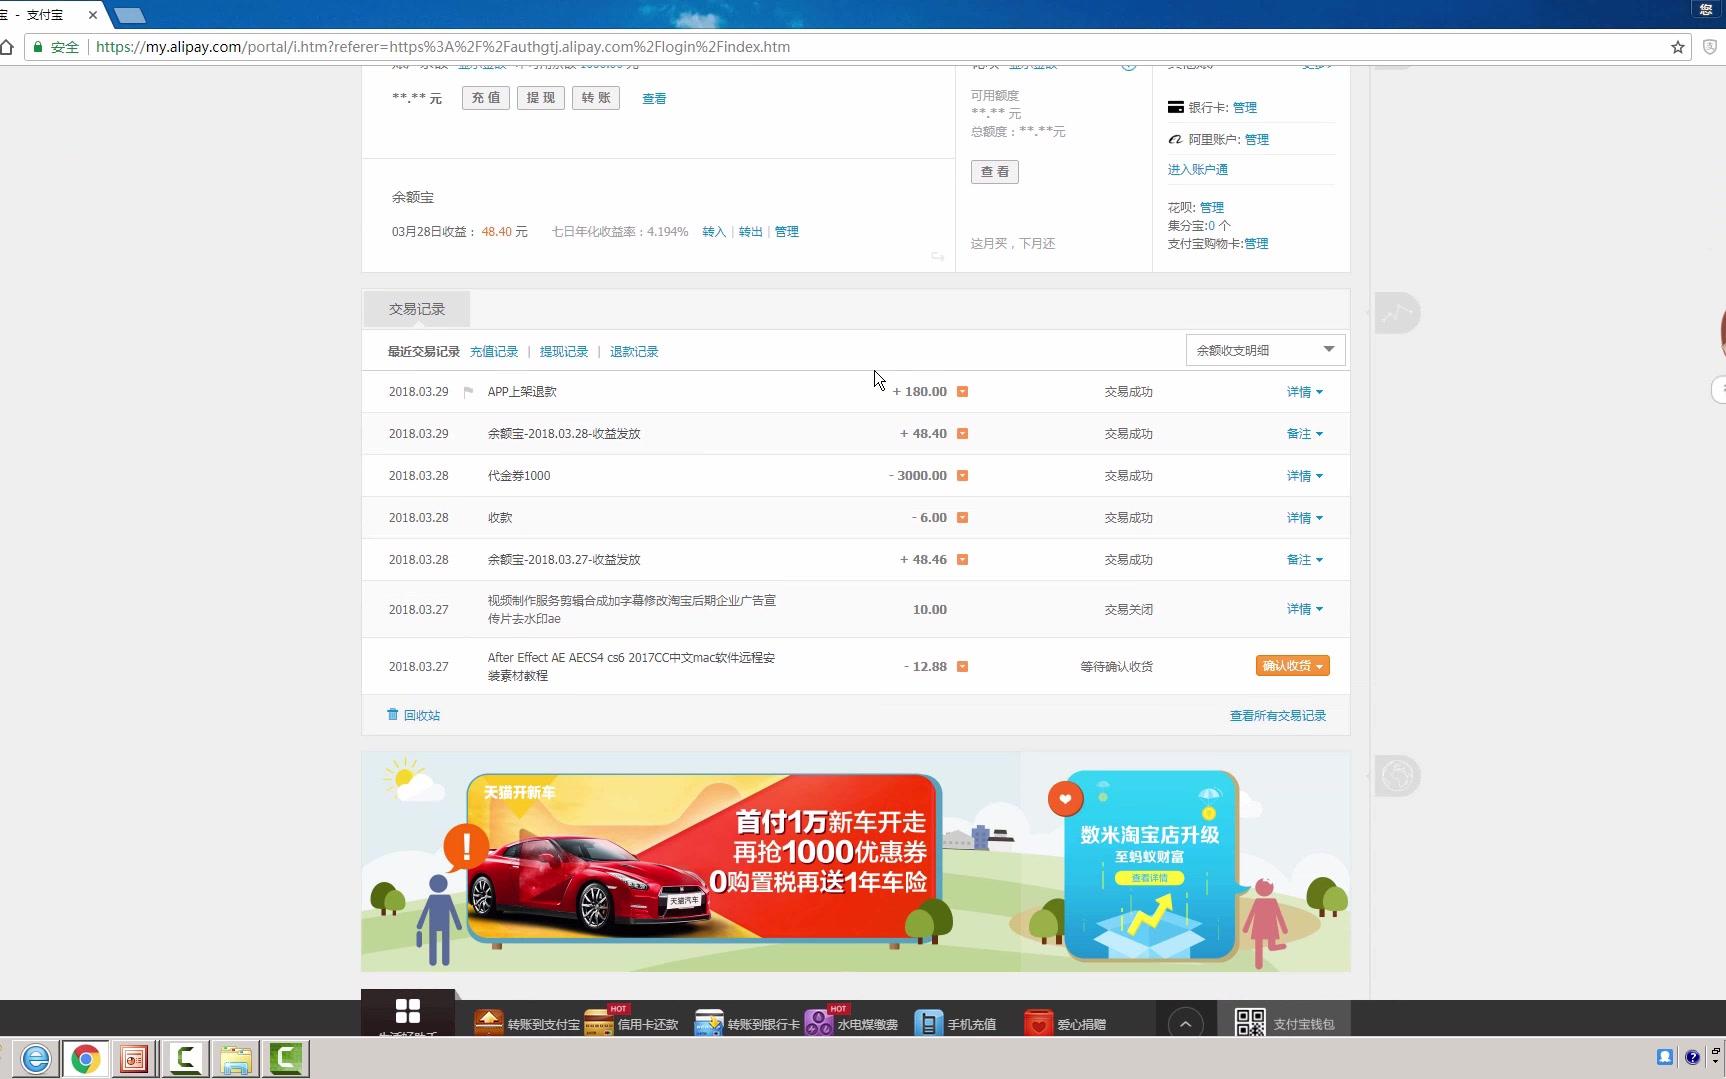Open the 余额收支明细 dropdown
Viewport: 1726px width, 1079px height.
[1265, 350]
